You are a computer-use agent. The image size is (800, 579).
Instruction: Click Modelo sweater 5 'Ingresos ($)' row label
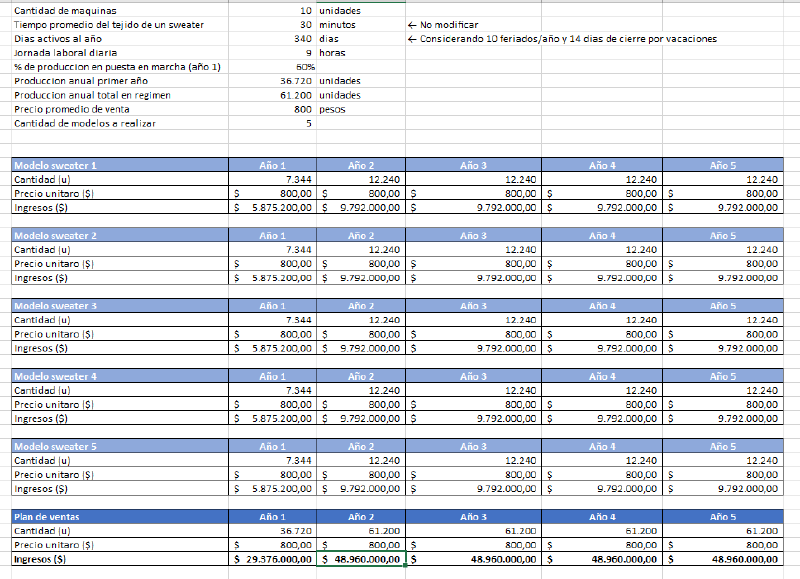pos(120,489)
